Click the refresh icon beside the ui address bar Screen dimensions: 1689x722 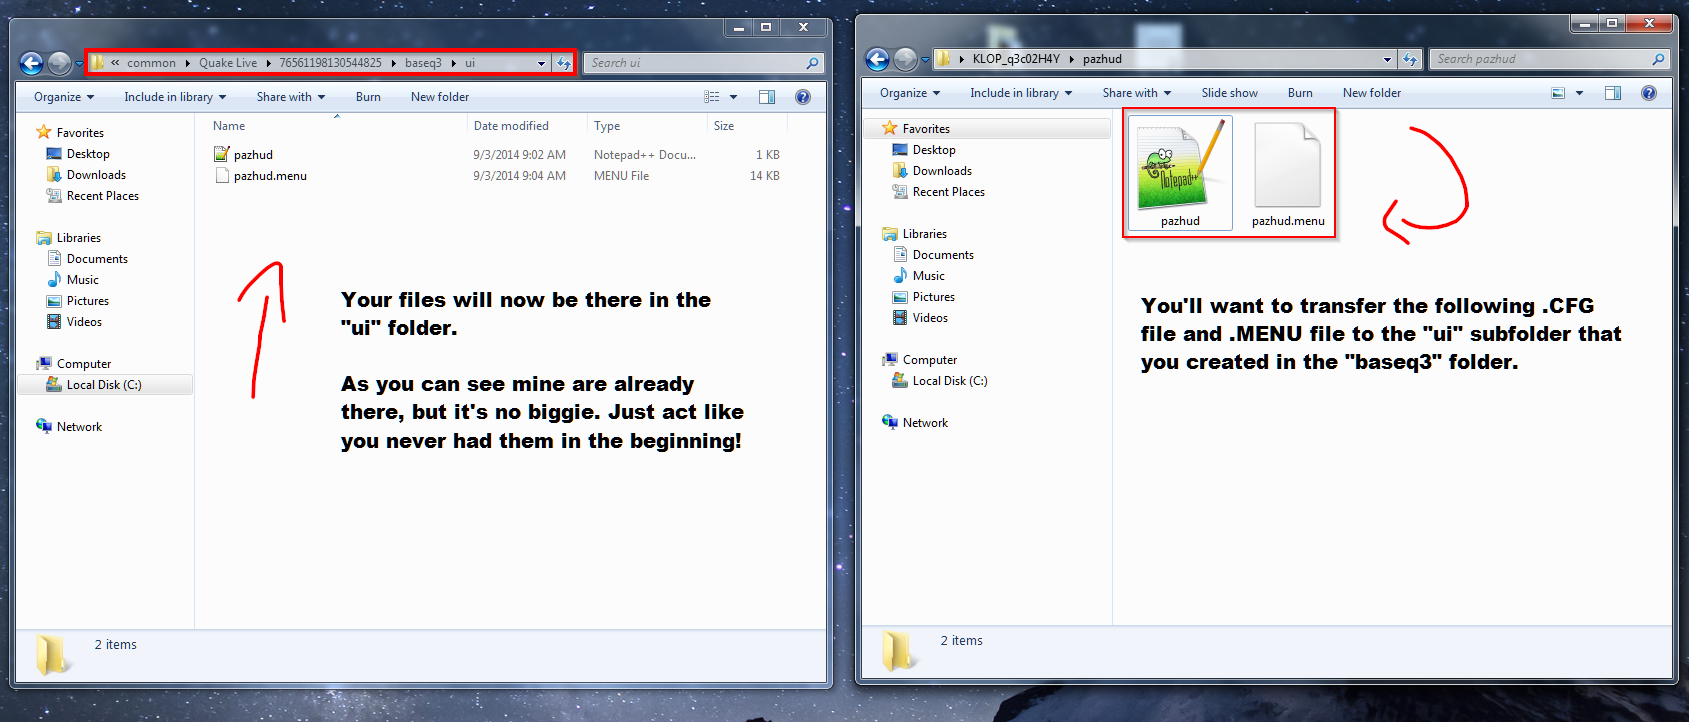pos(564,63)
